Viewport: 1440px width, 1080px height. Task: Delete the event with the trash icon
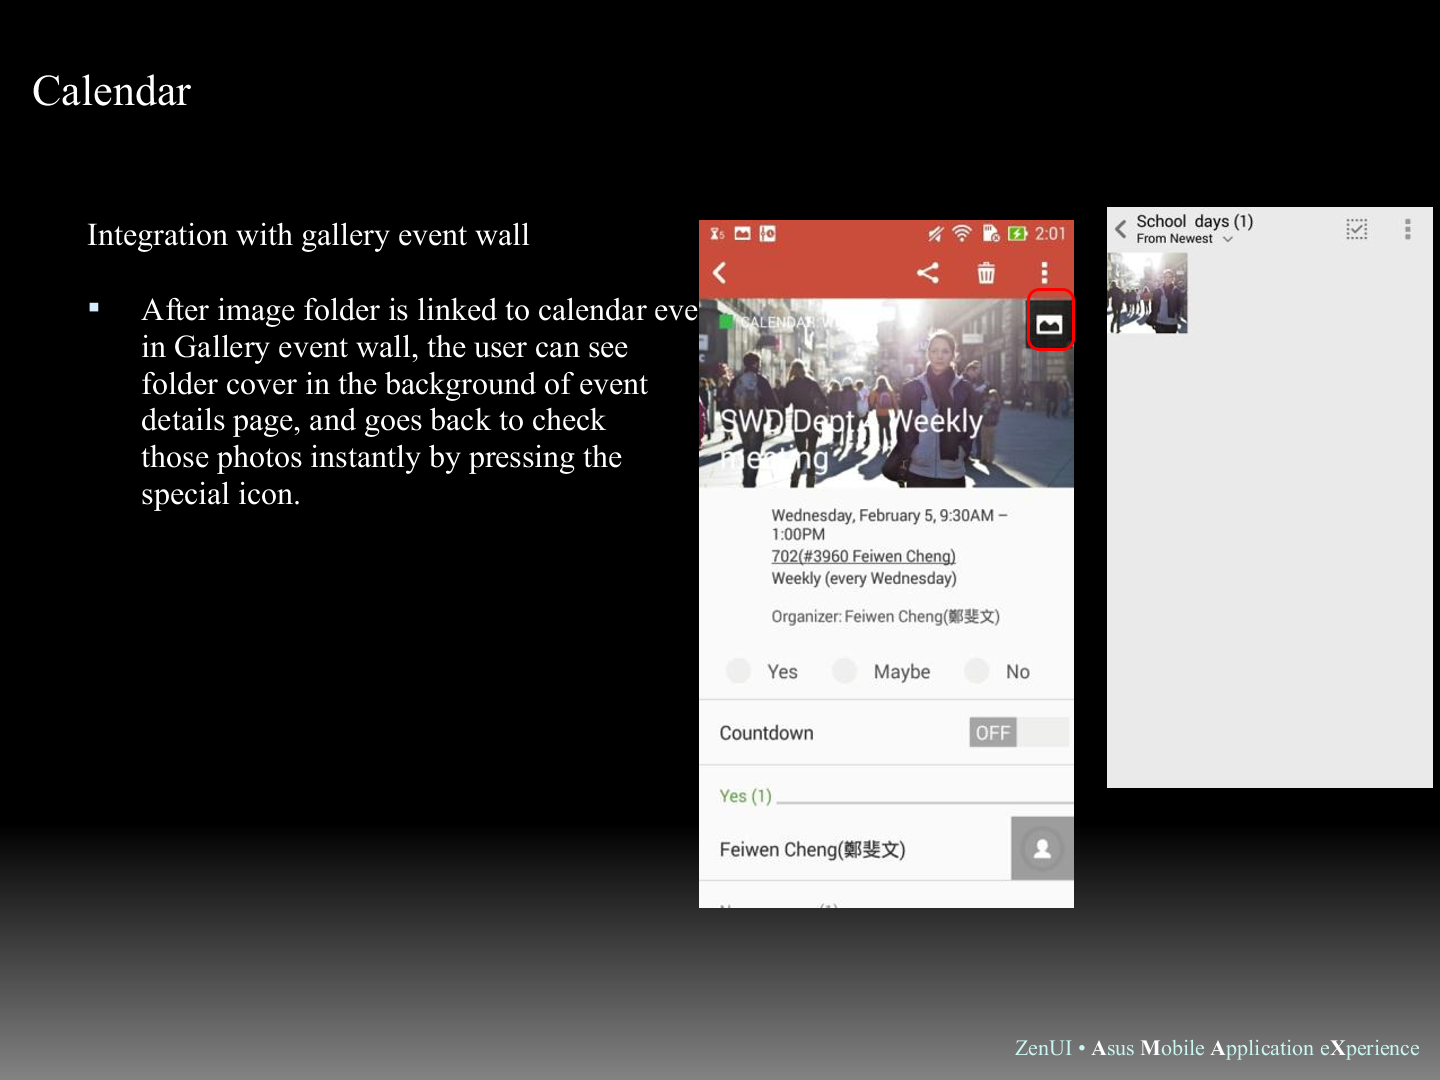point(986,273)
